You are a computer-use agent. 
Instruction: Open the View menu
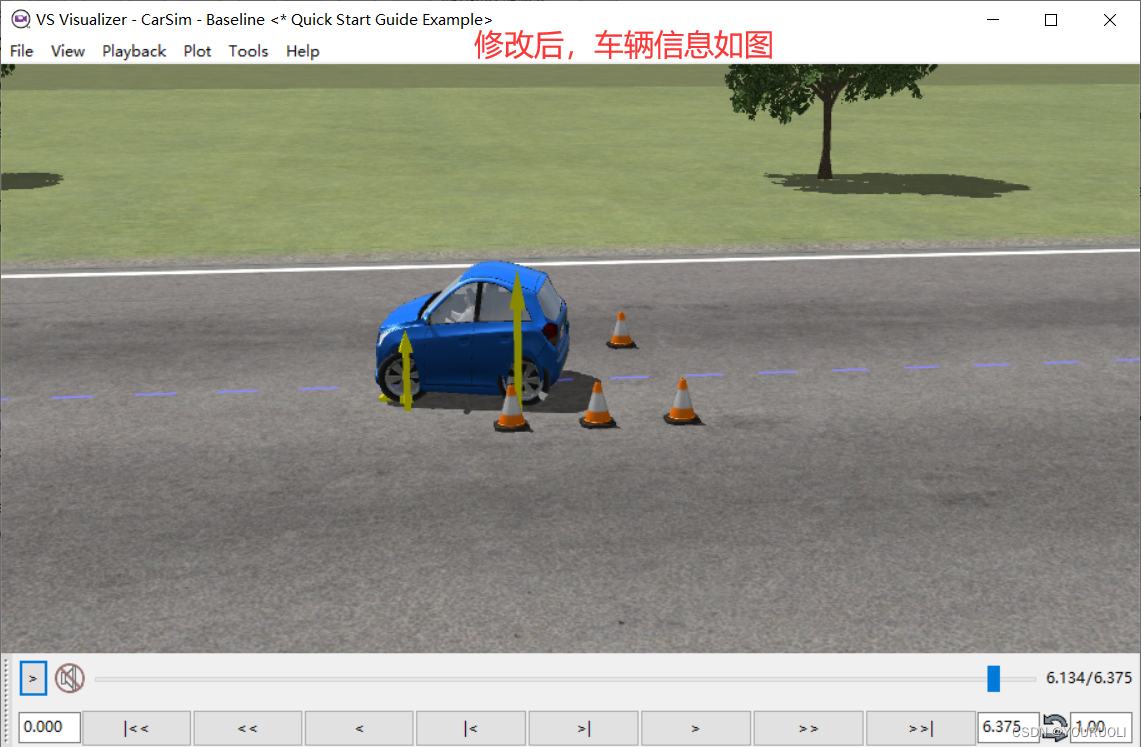tap(67, 51)
